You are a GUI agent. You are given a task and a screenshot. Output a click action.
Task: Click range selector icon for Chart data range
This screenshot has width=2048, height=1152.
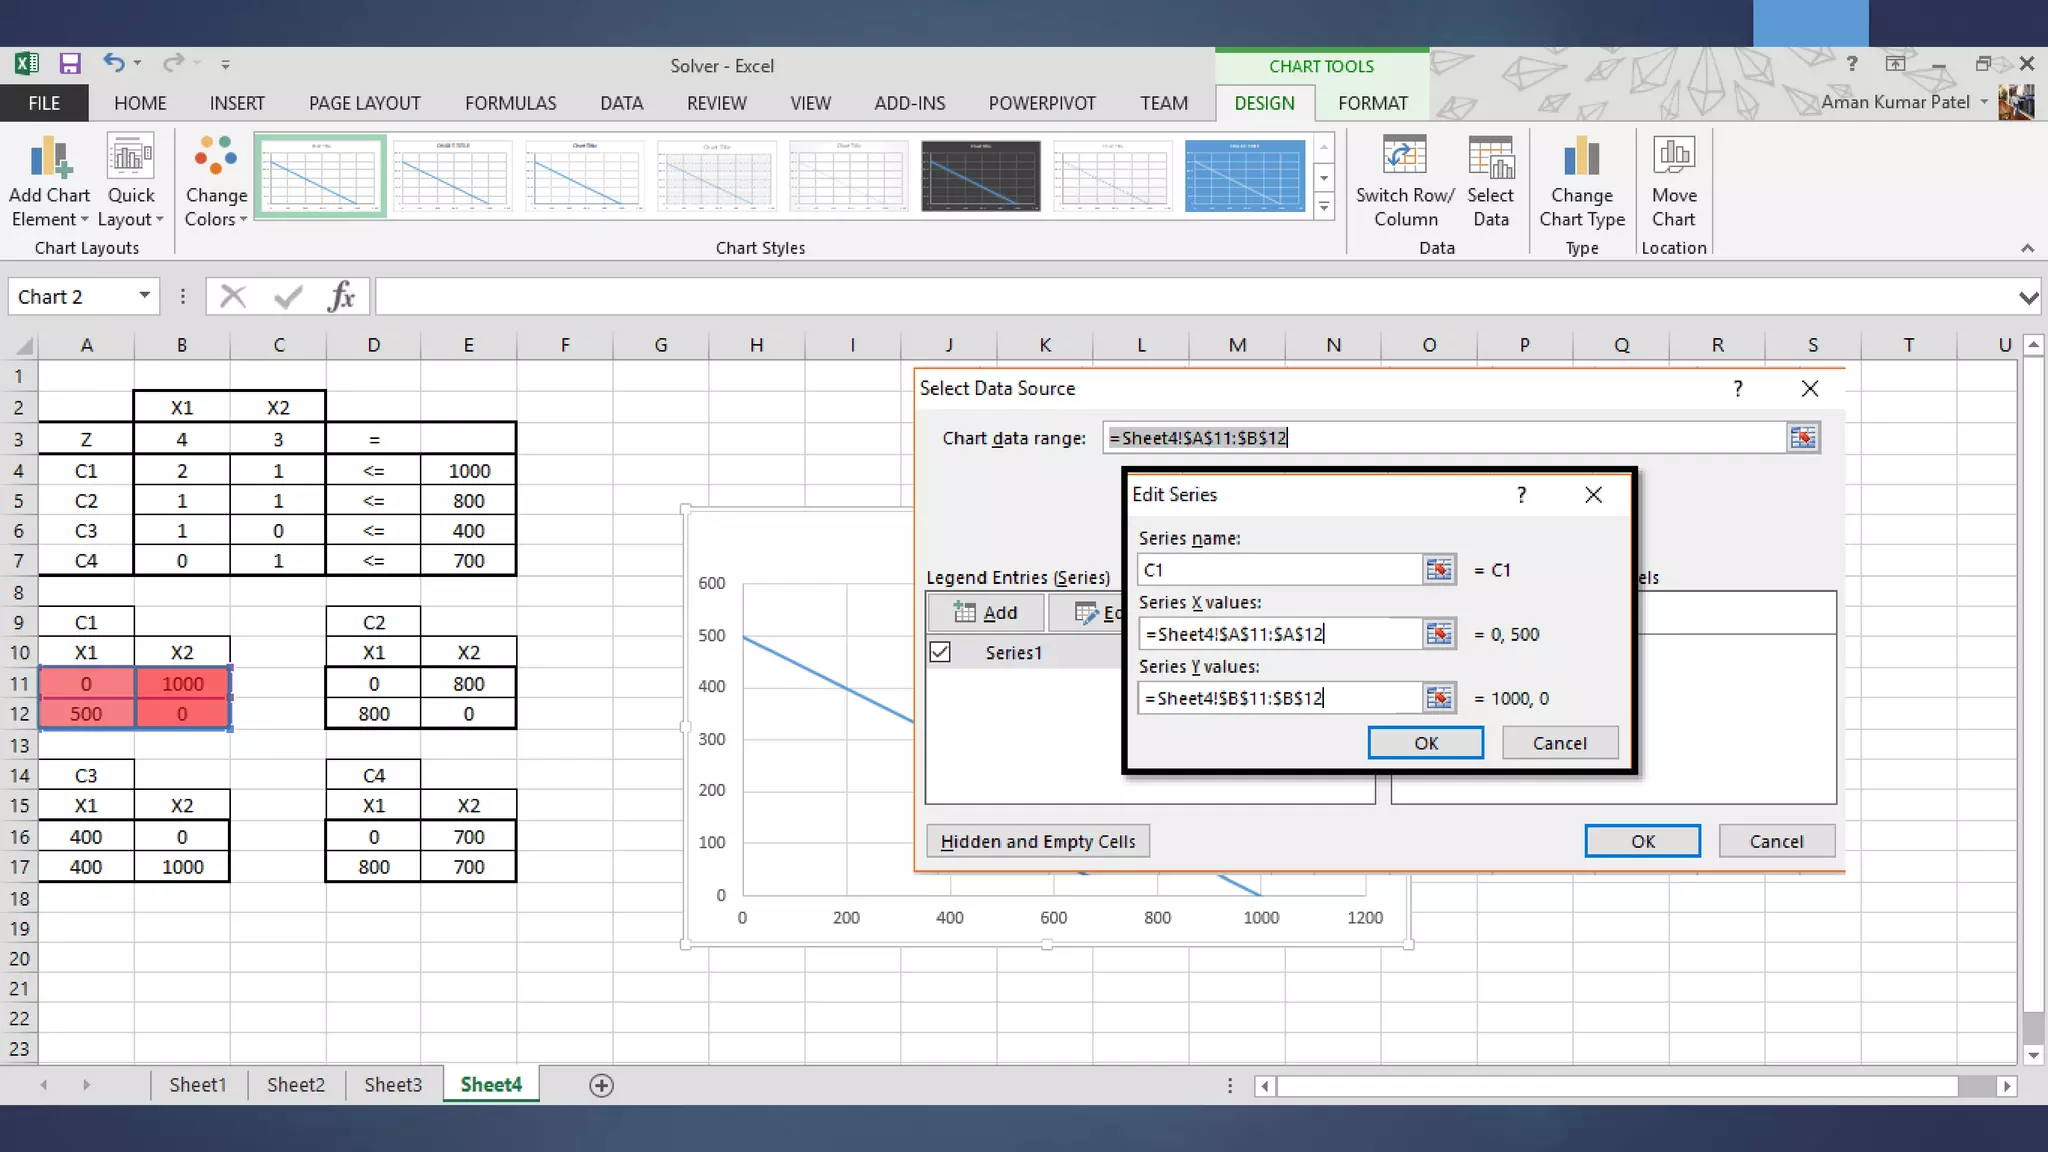point(1802,438)
